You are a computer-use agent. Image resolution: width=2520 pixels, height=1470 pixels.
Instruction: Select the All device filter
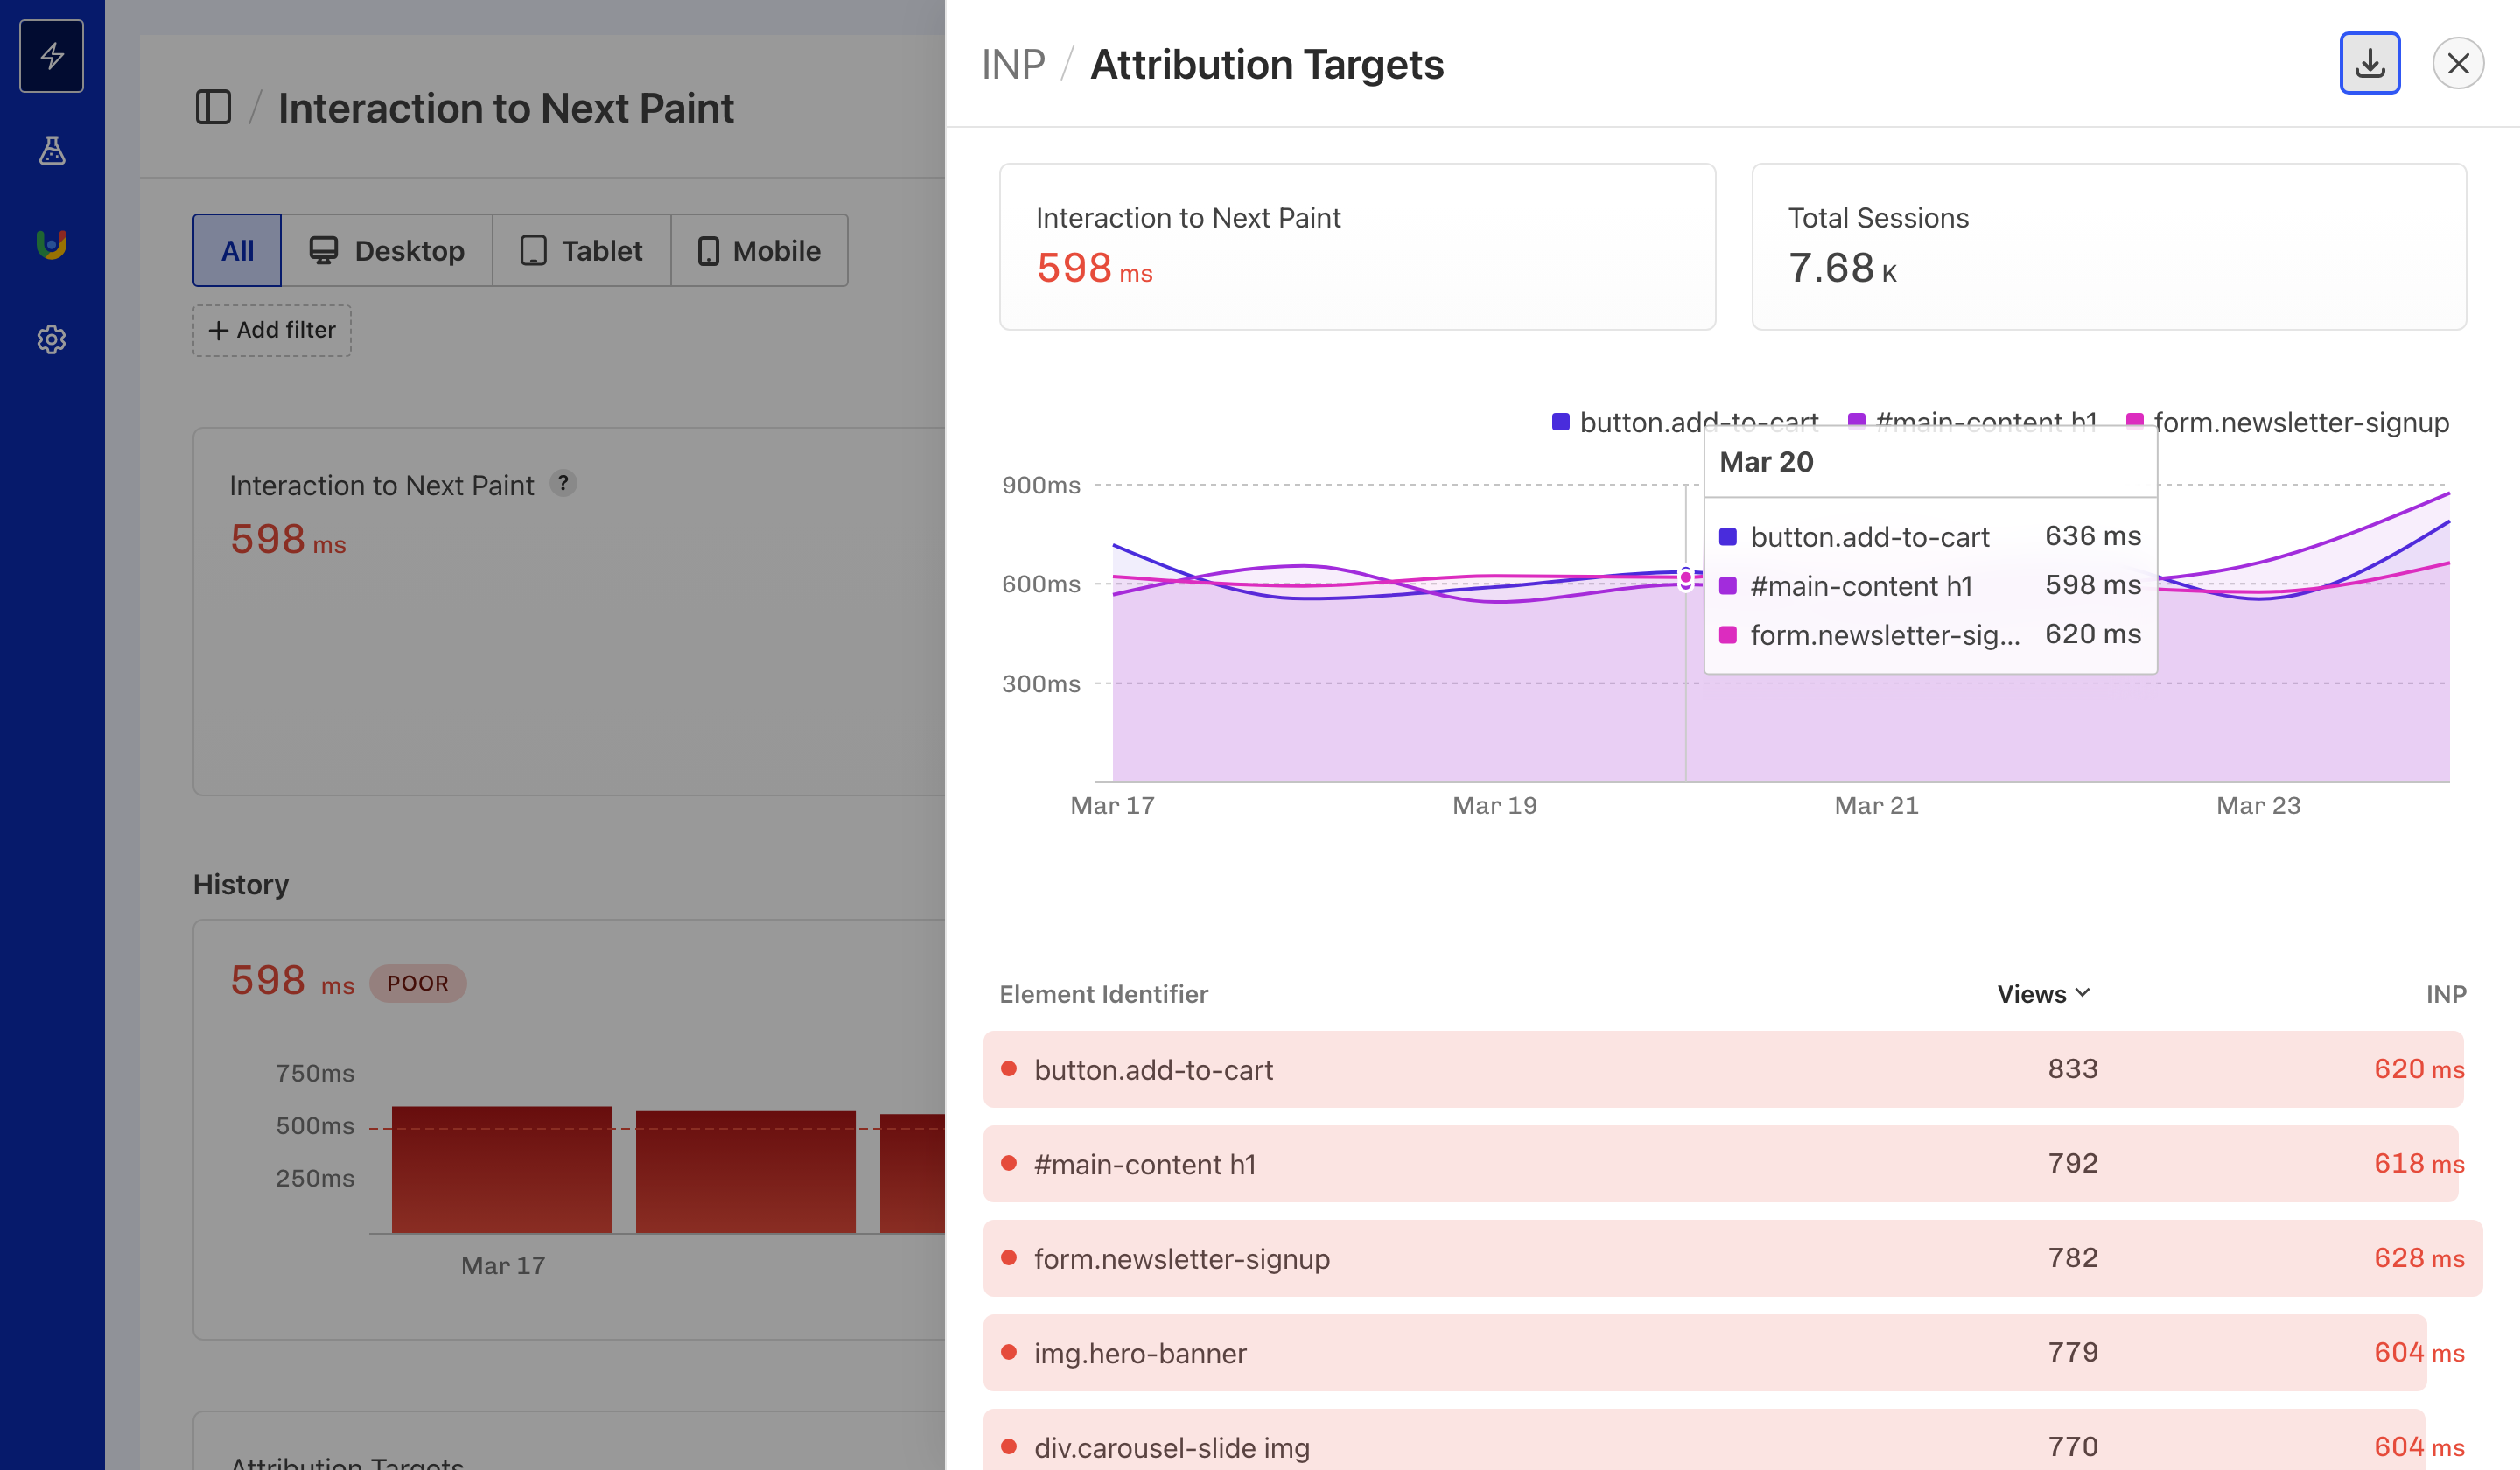point(236,250)
